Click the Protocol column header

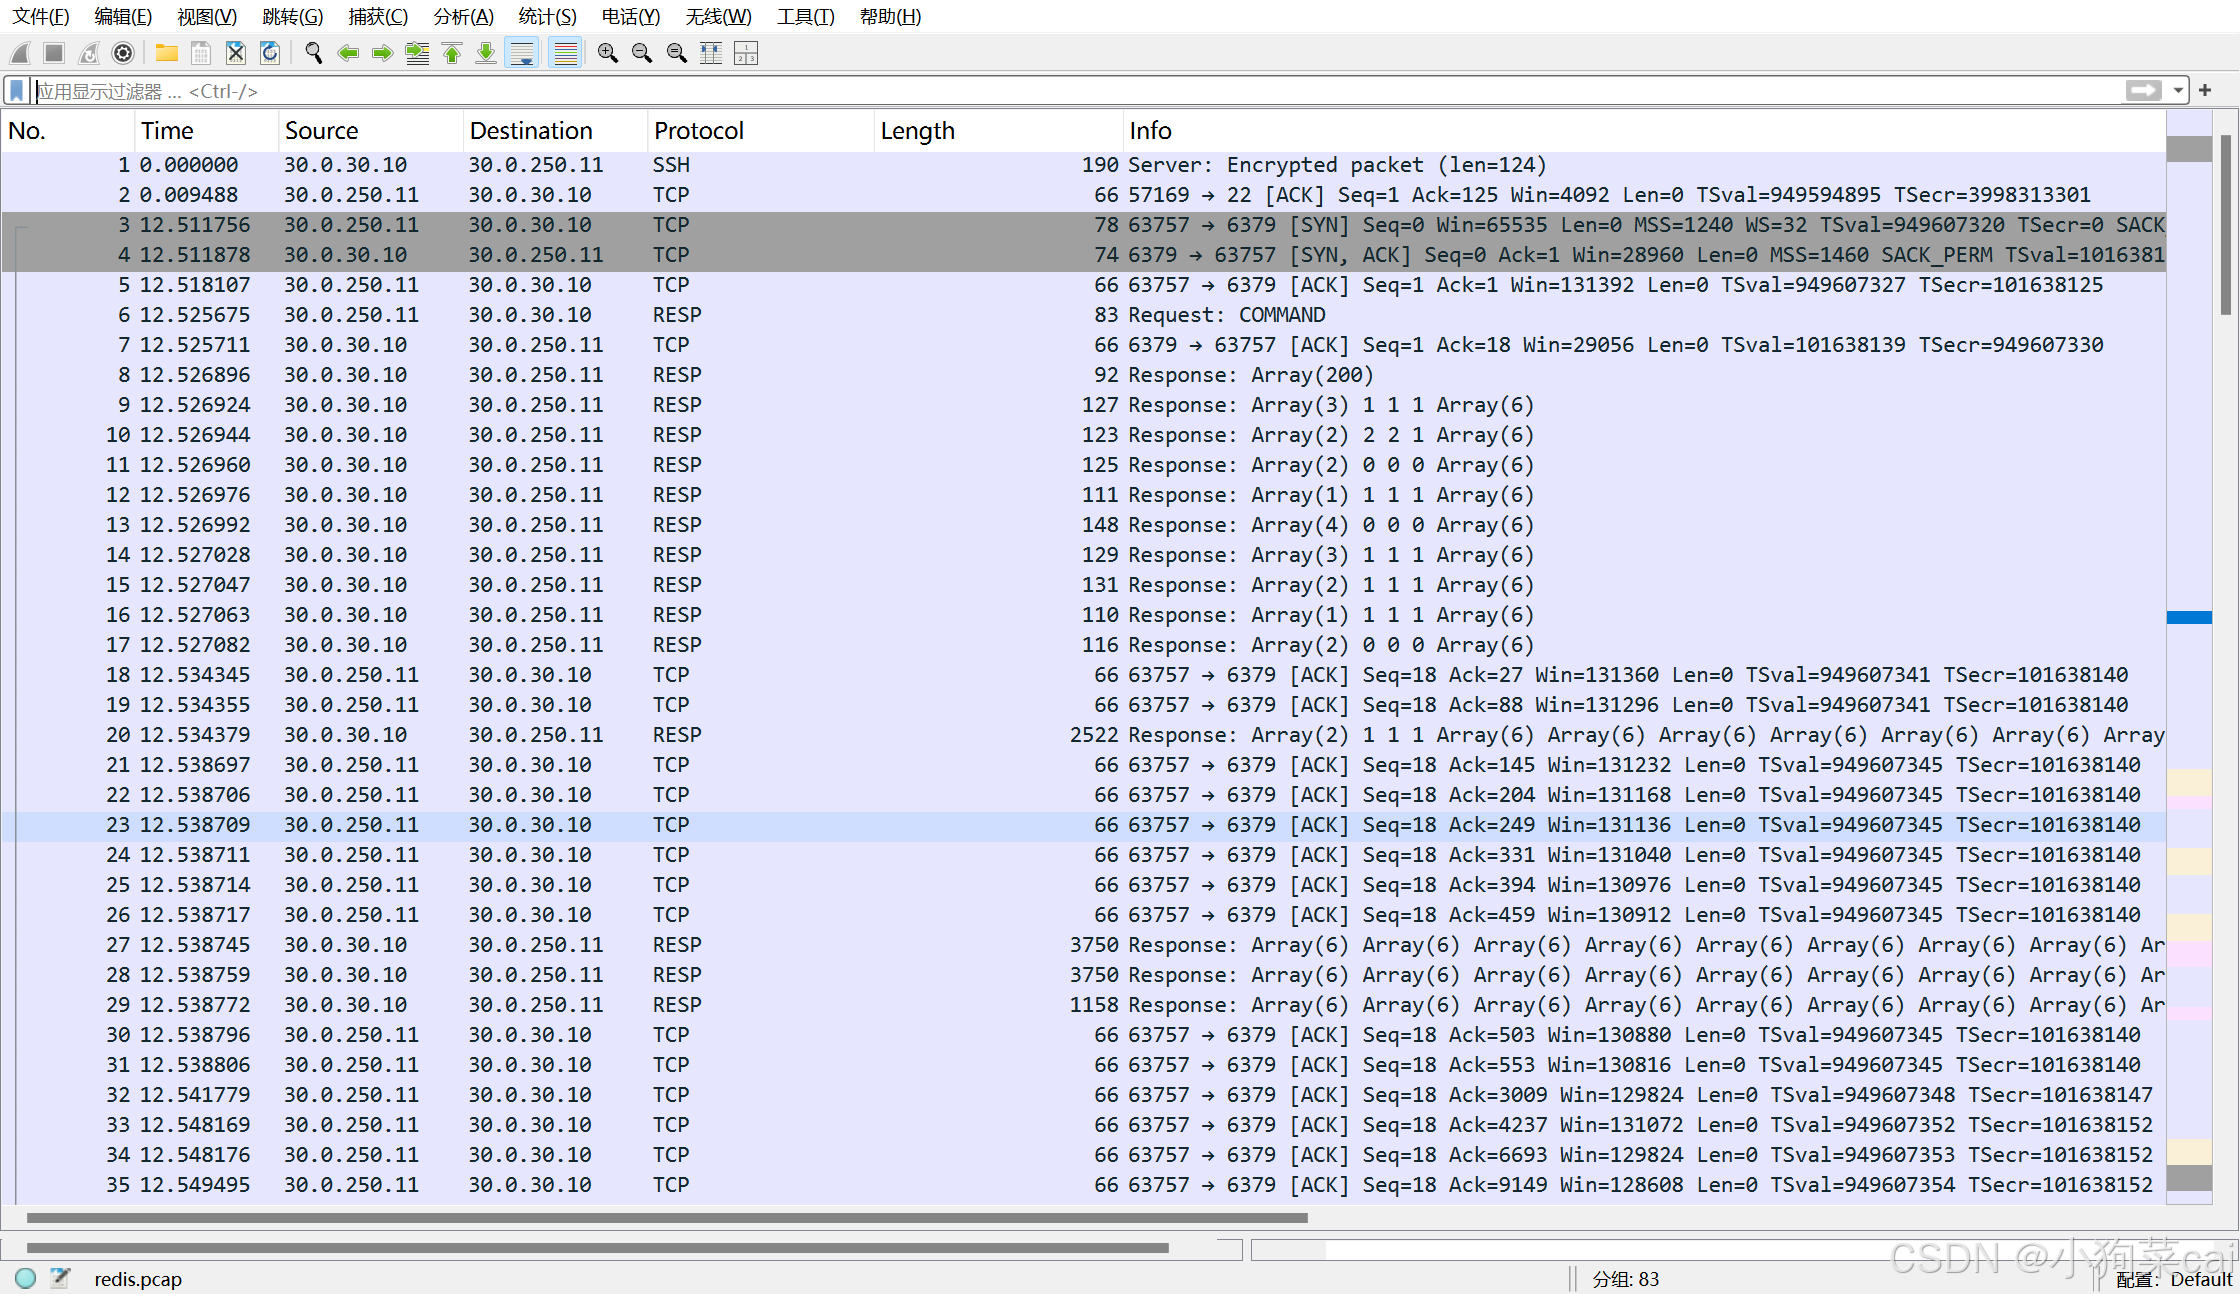tap(699, 131)
